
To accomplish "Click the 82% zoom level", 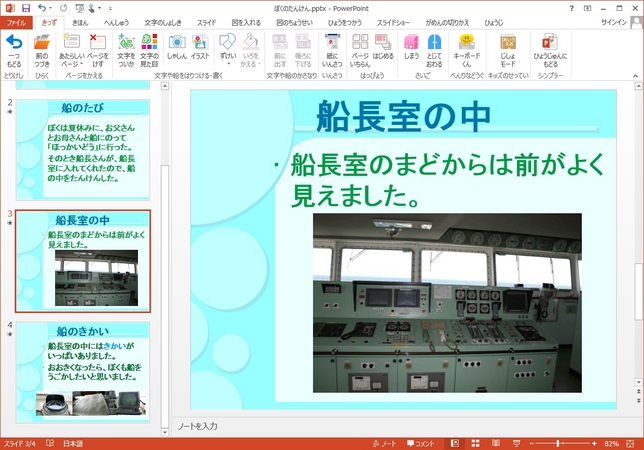I will coord(611,443).
